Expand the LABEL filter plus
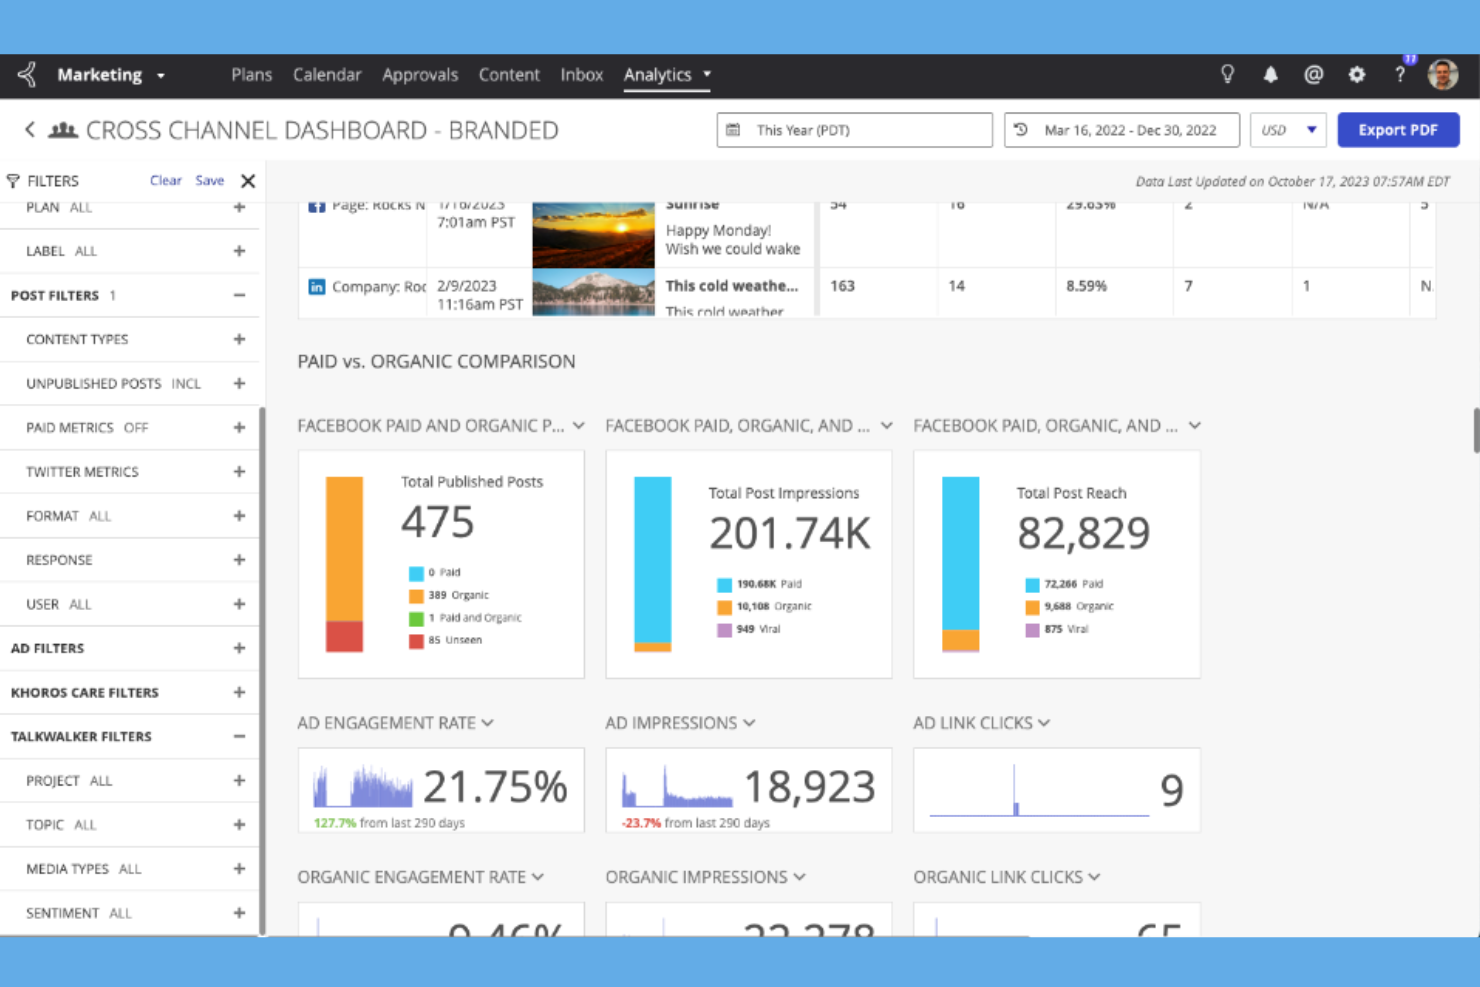The width and height of the screenshot is (1480, 987). (x=239, y=251)
